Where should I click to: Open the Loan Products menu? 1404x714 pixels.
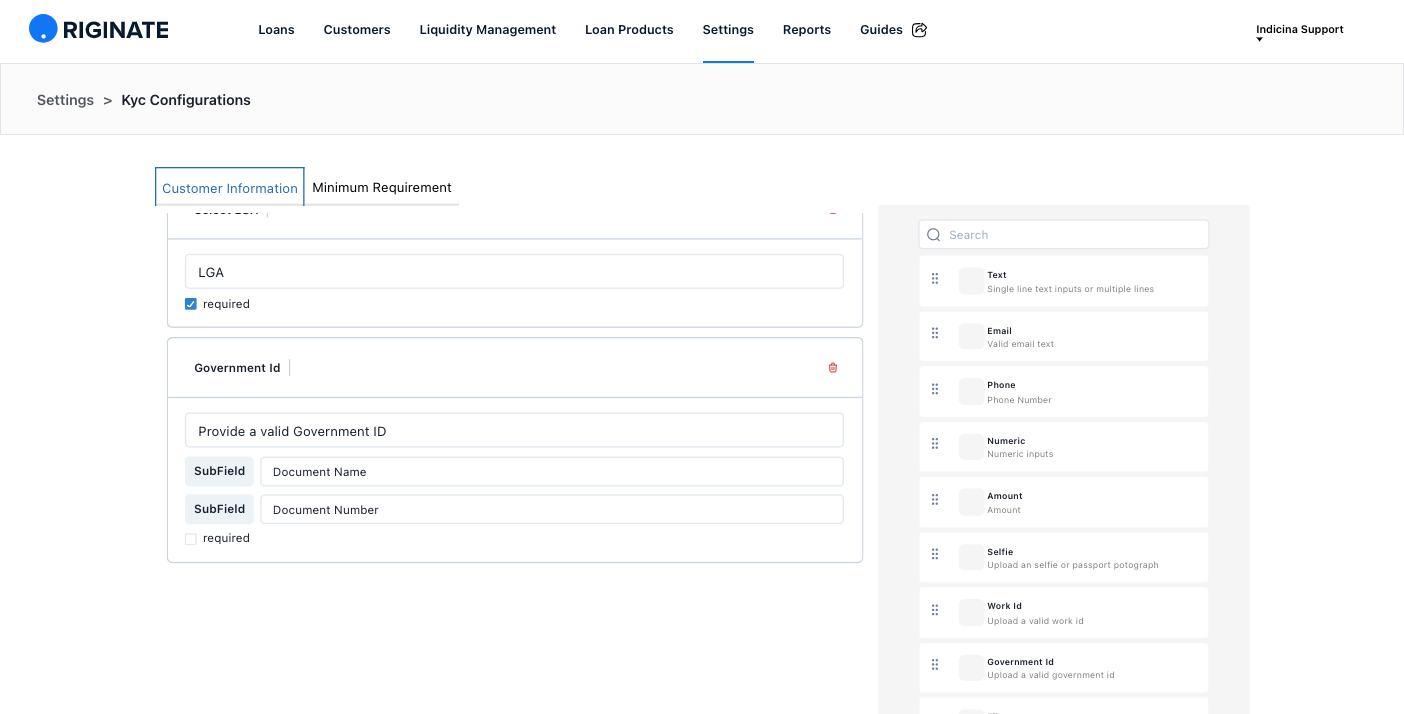coord(629,30)
